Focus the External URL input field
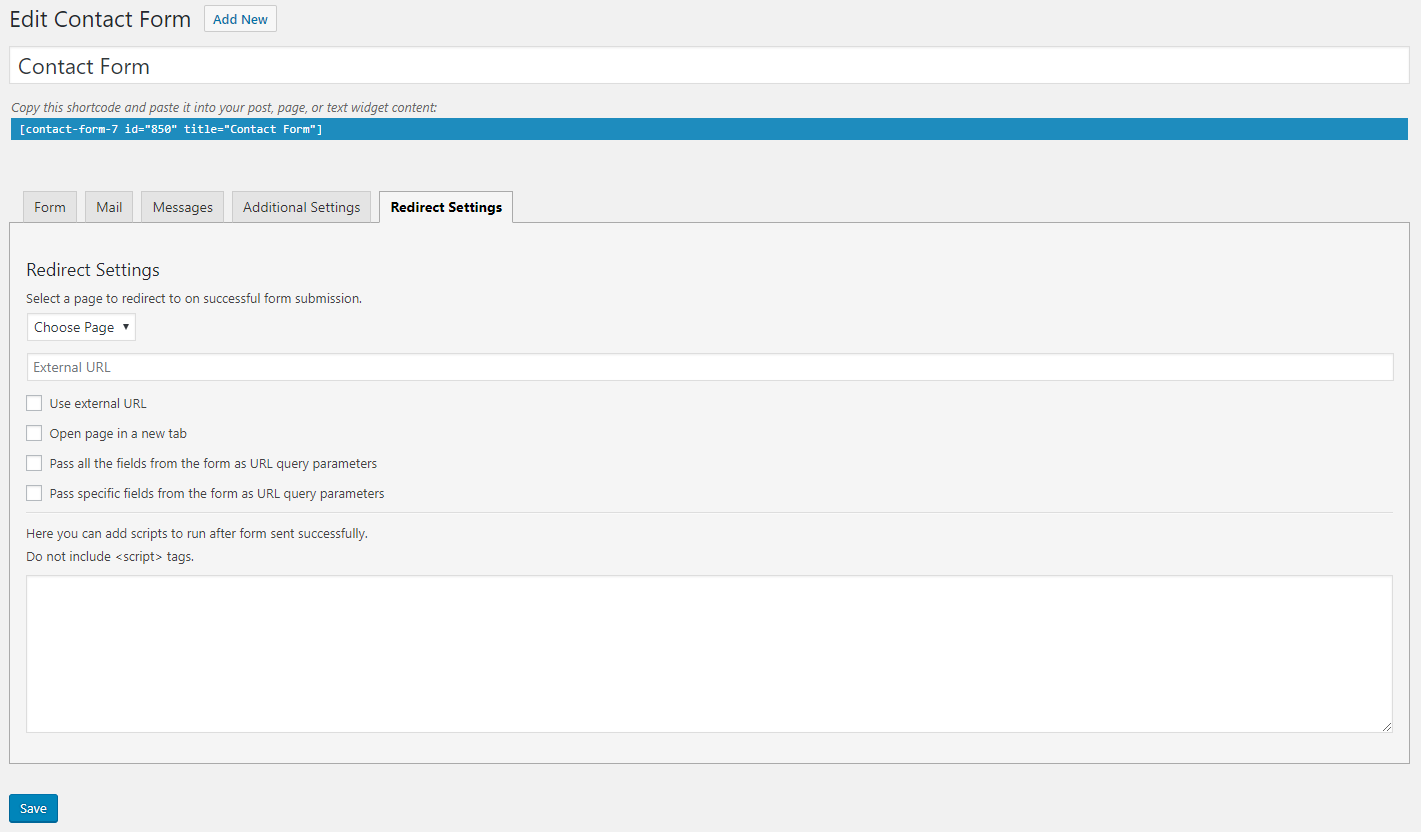The height and width of the screenshot is (832, 1421). pyautogui.click(x=709, y=367)
